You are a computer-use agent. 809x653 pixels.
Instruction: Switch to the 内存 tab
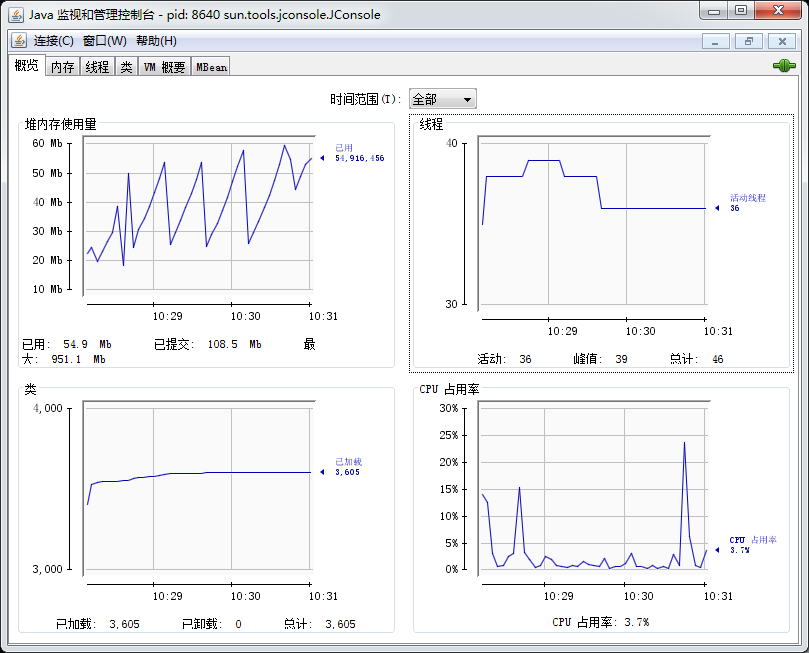62,67
